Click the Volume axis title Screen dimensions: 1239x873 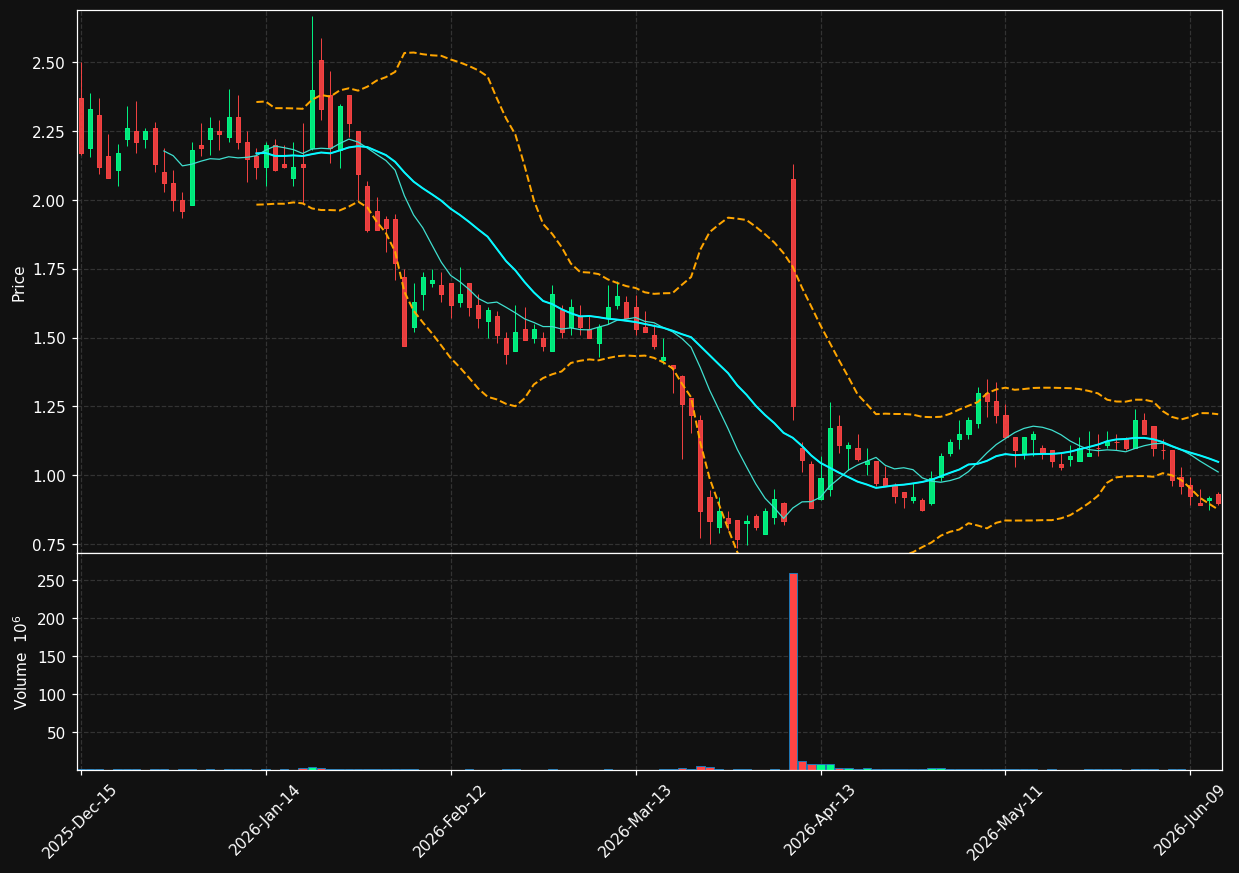pyautogui.click(x=20, y=662)
